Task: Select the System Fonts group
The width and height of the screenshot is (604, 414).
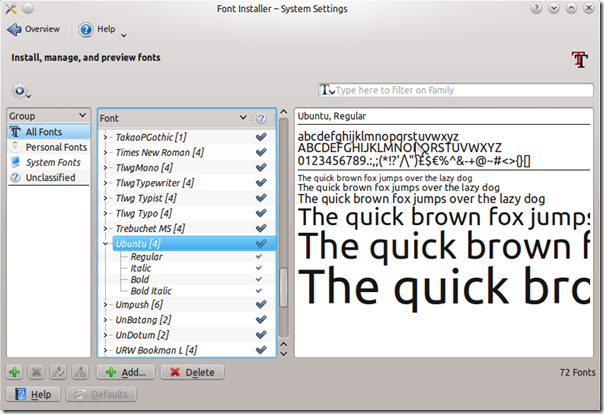Action: (52, 162)
